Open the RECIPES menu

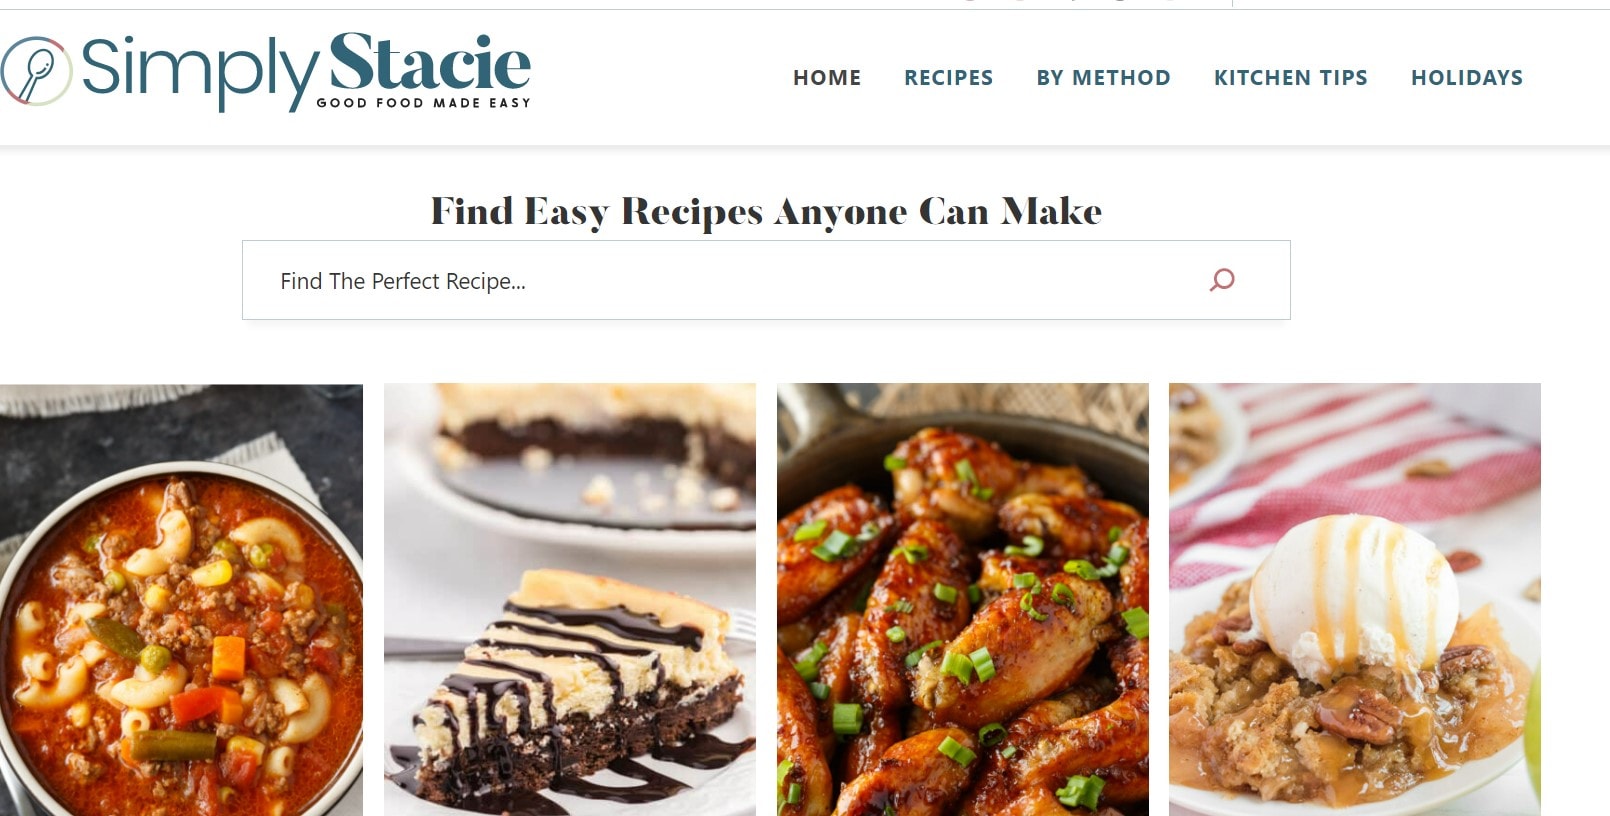point(948,78)
